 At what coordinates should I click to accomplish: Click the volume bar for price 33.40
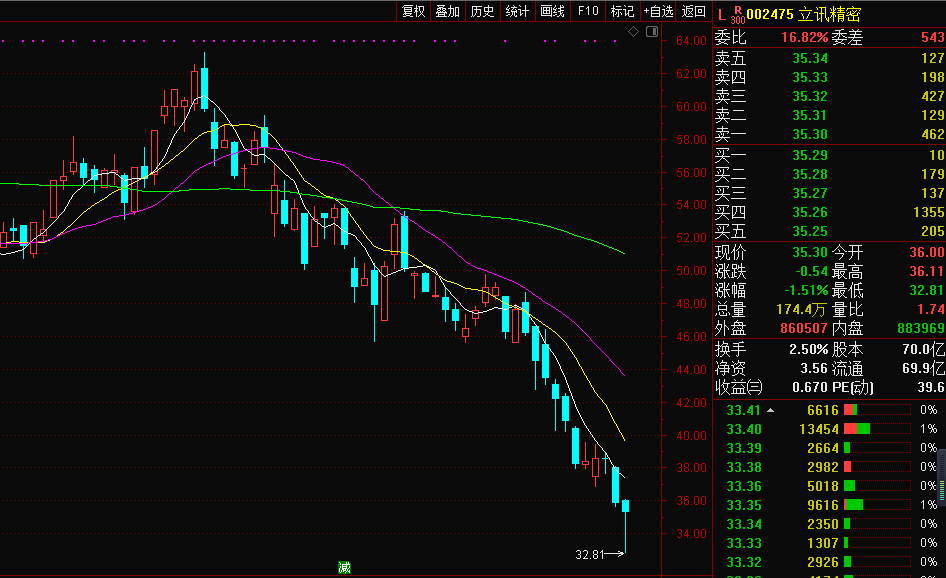tap(857, 429)
